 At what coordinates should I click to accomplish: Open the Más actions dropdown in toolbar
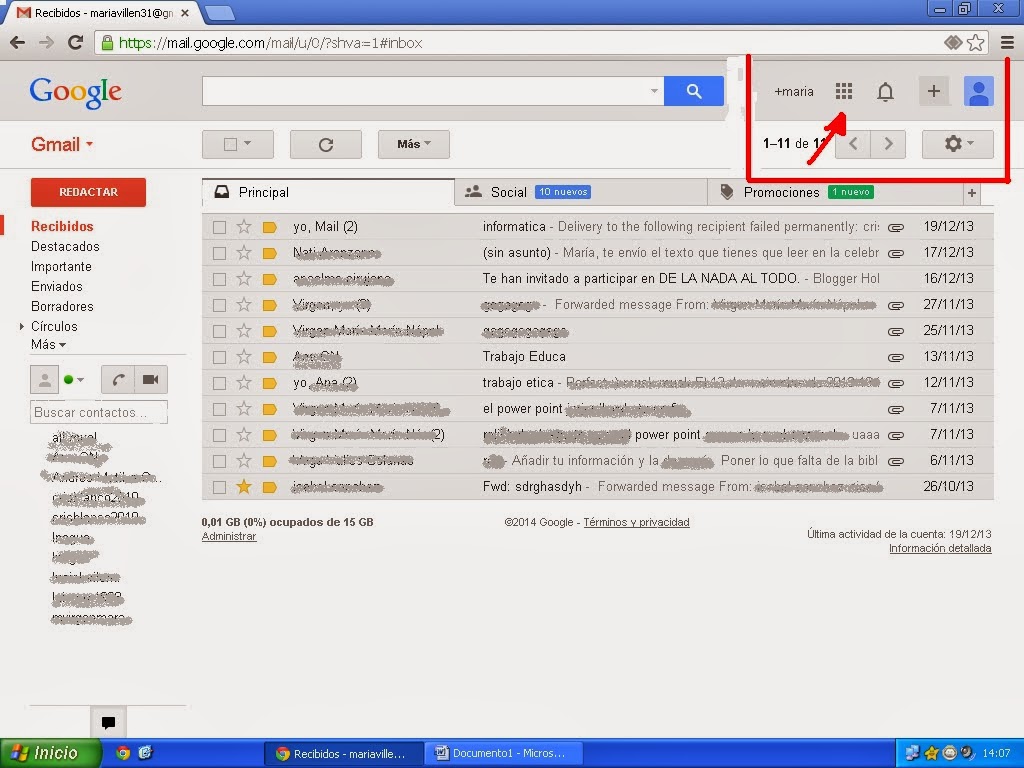click(x=413, y=144)
